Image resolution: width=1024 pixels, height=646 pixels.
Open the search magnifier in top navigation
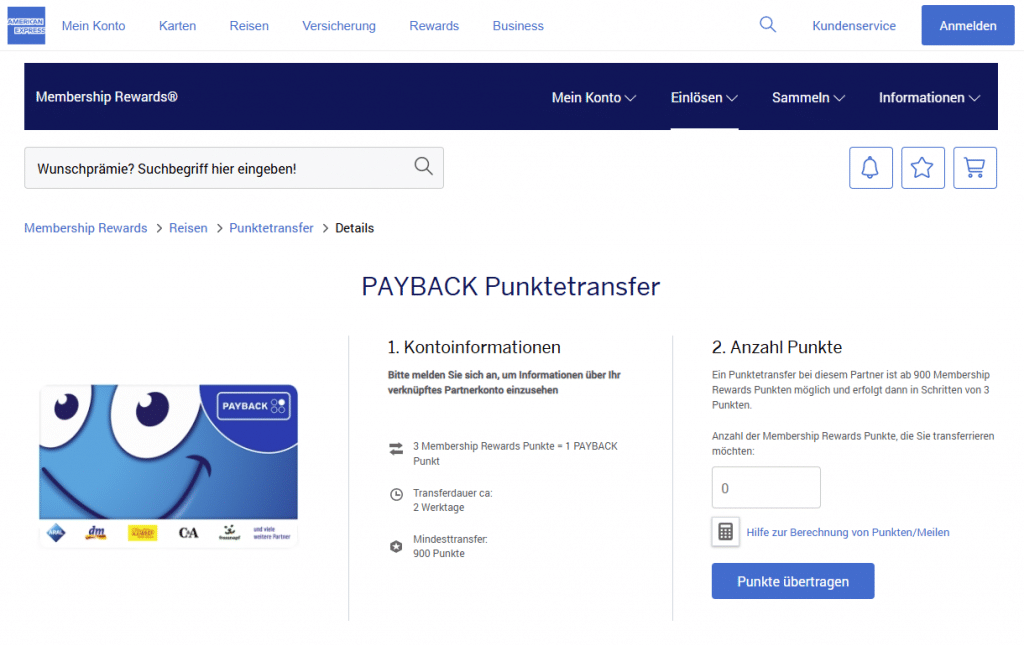click(x=767, y=25)
